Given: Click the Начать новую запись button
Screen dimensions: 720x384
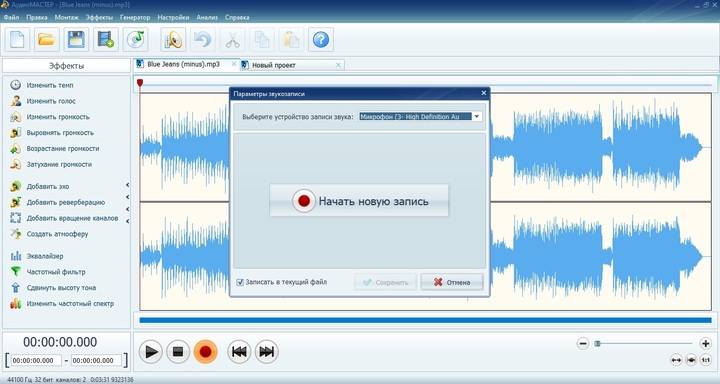Looking at the screenshot, I should point(359,201).
